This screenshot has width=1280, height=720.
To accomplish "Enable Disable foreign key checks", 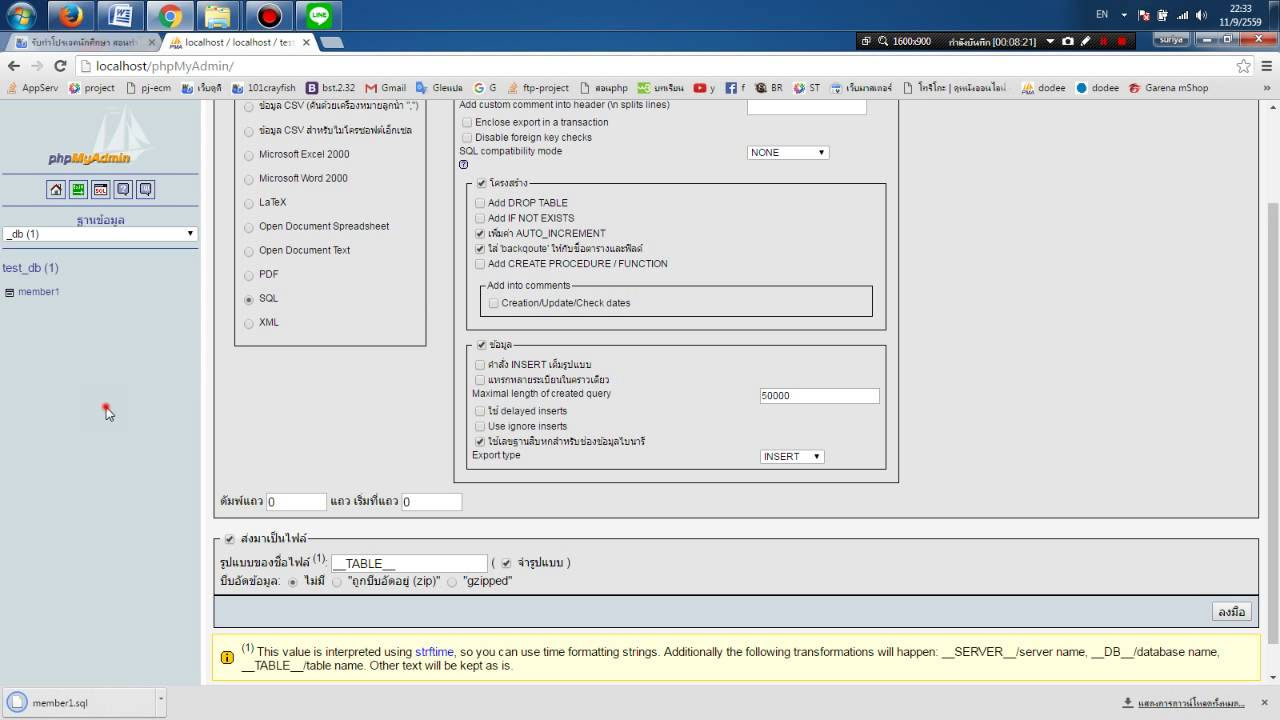I will [x=467, y=137].
